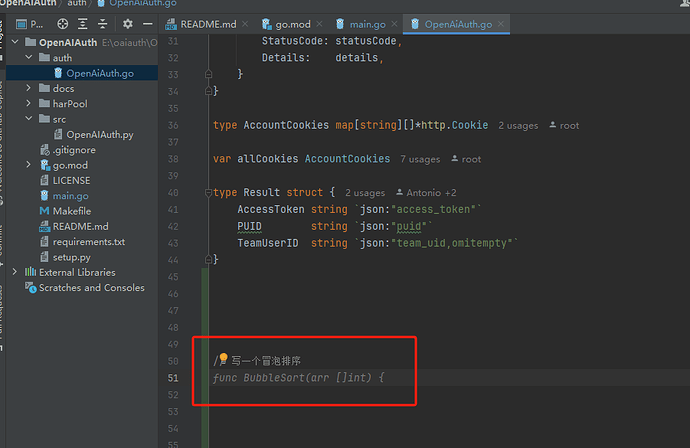Close the OpenAiAuth.go tab
The height and width of the screenshot is (448, 690).
tap(500, 24)
